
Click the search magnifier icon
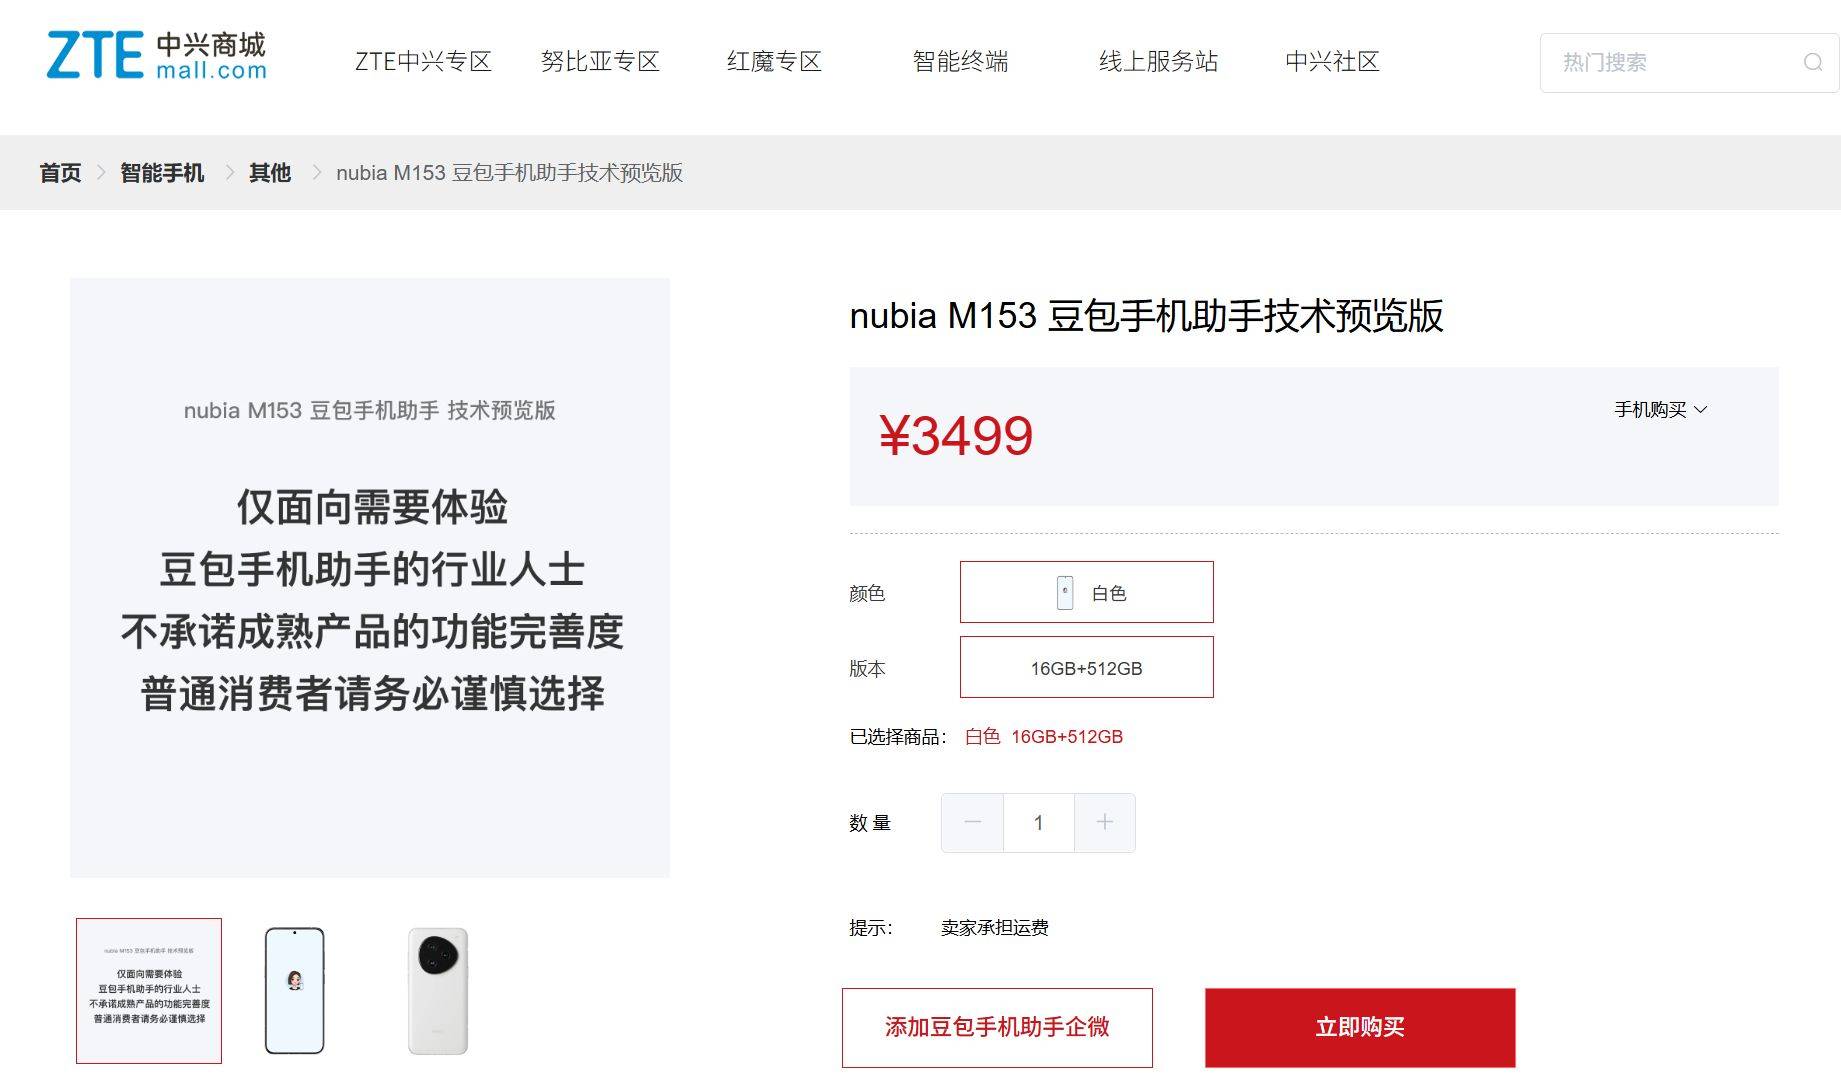(1812, 63)
